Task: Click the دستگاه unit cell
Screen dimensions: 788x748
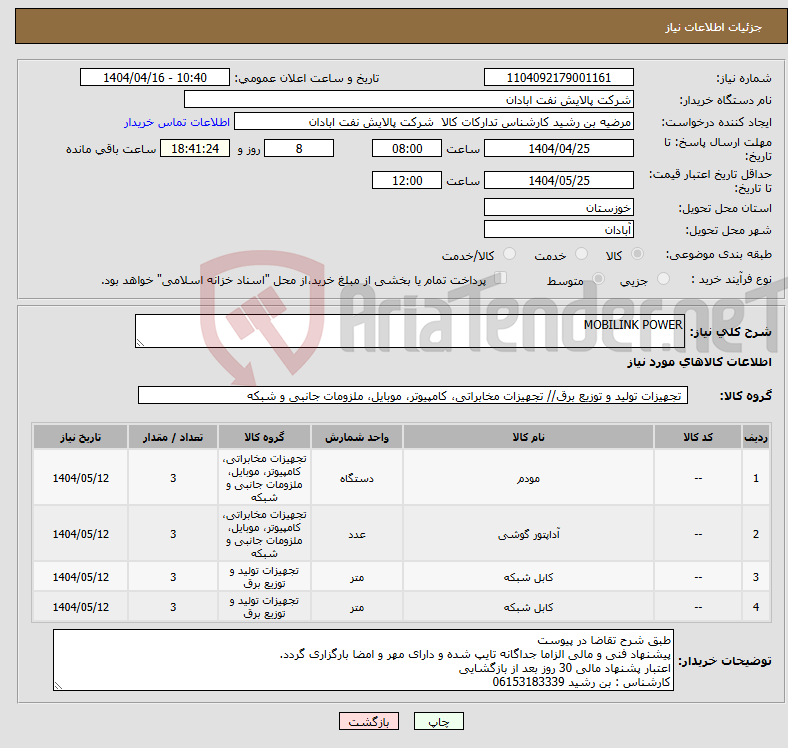Action: point(357,478)
